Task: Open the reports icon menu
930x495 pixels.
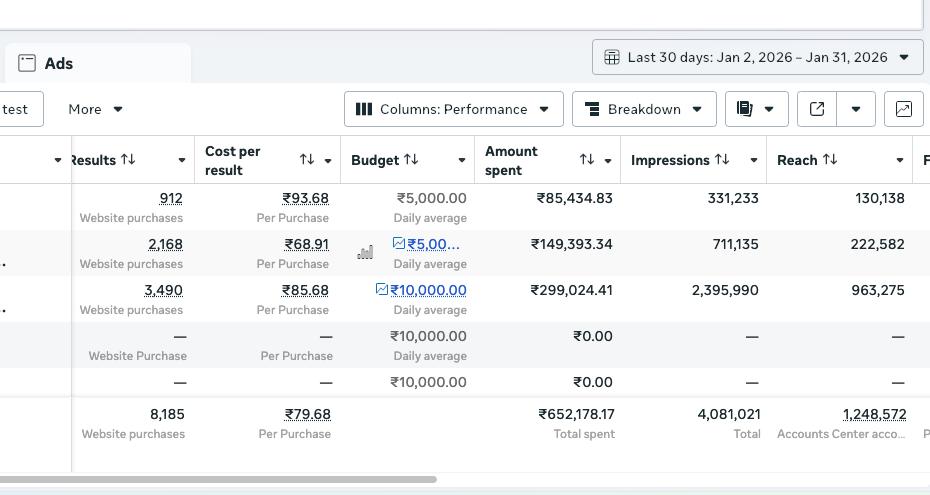Action: 755,109
